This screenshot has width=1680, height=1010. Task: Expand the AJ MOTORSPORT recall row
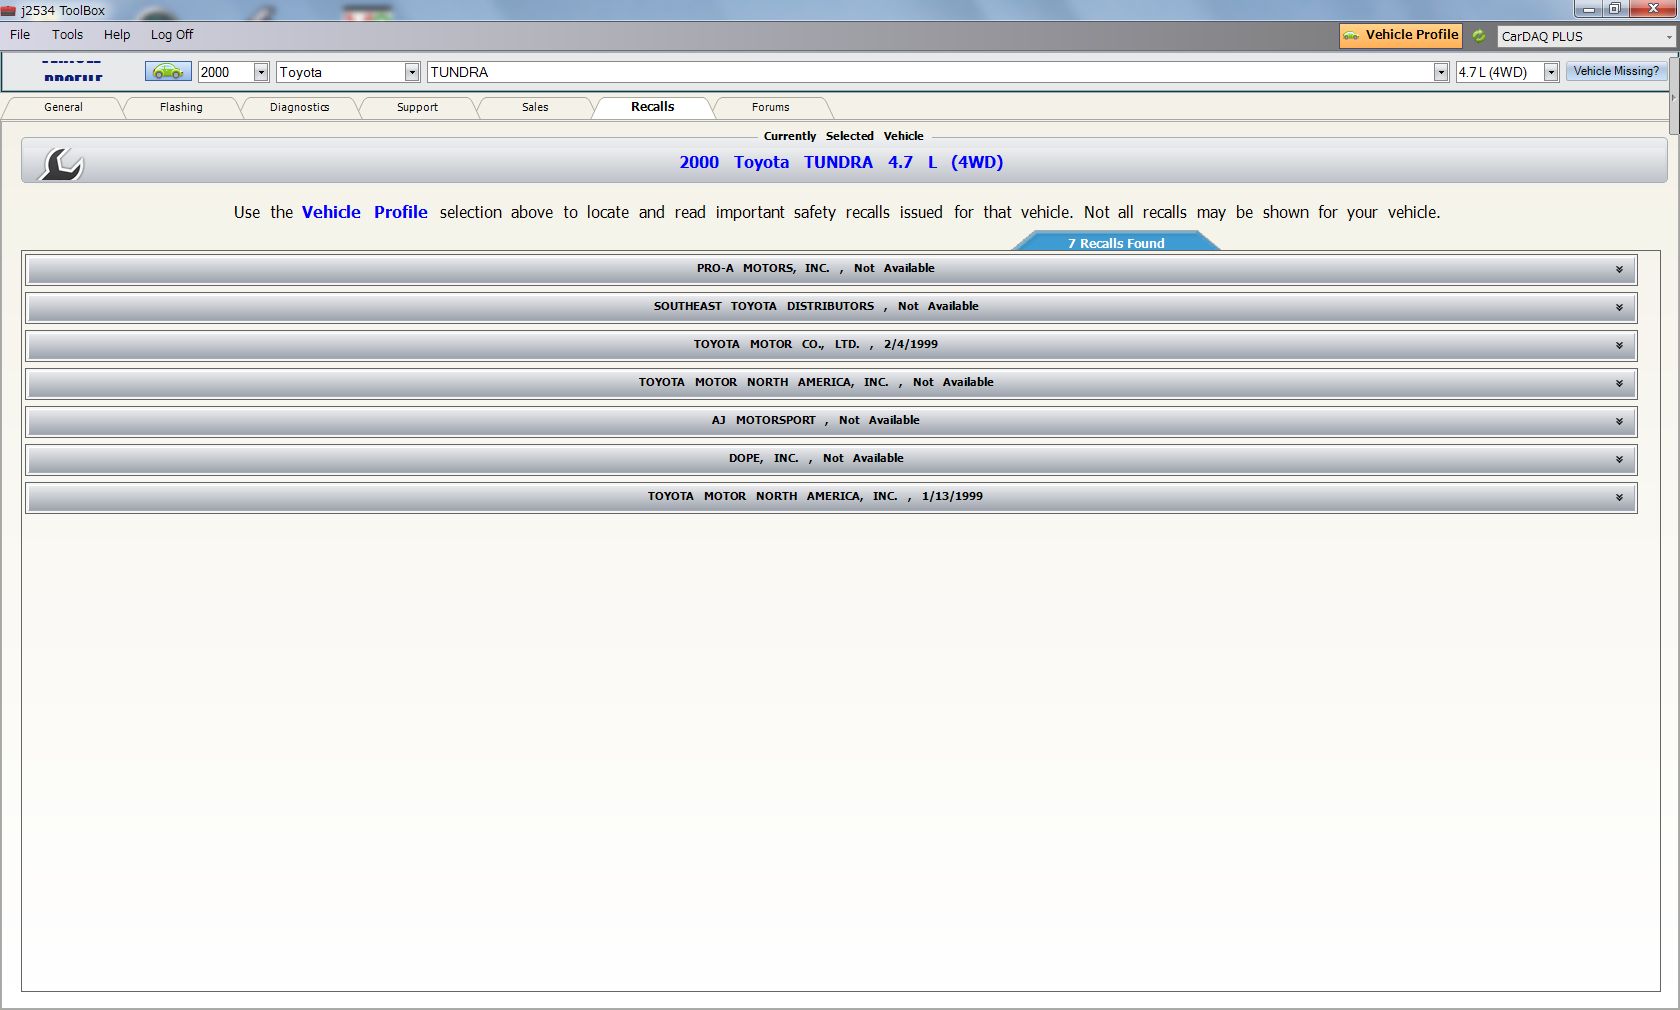pyautogui.click(x=831, y=421)
